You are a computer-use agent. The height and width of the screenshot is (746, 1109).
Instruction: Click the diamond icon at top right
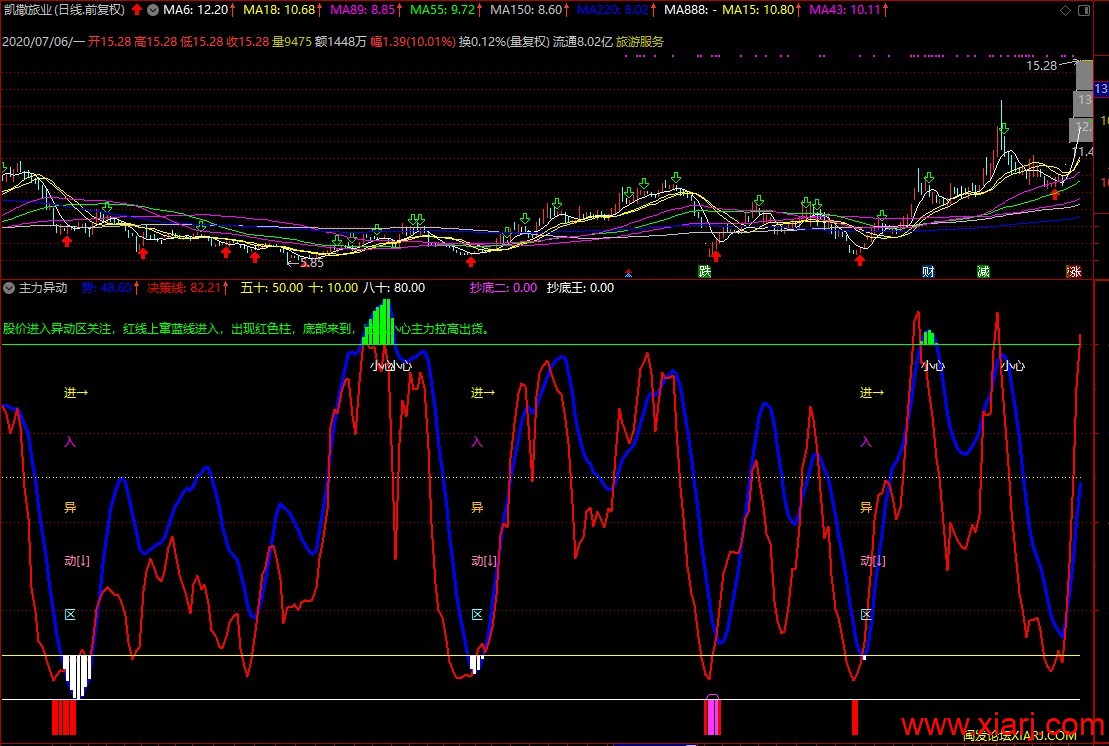(1065, 10)
